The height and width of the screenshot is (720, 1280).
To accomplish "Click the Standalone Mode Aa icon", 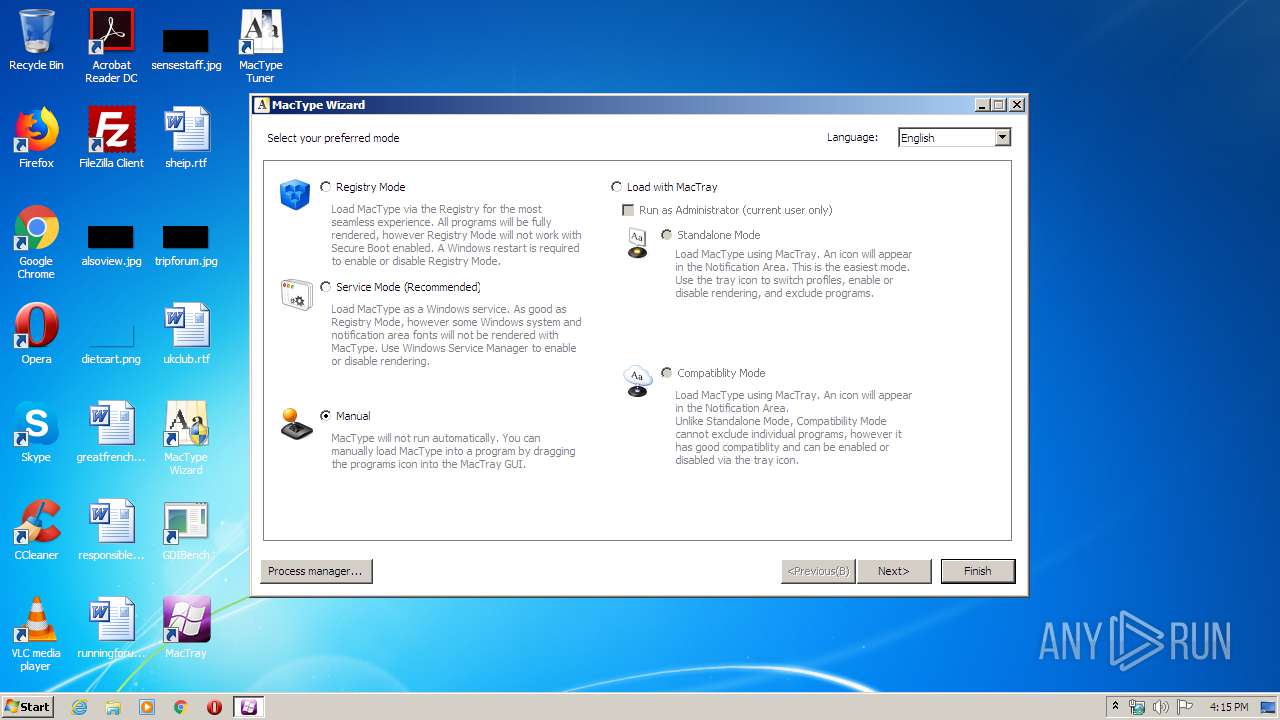I will point(637,243).
